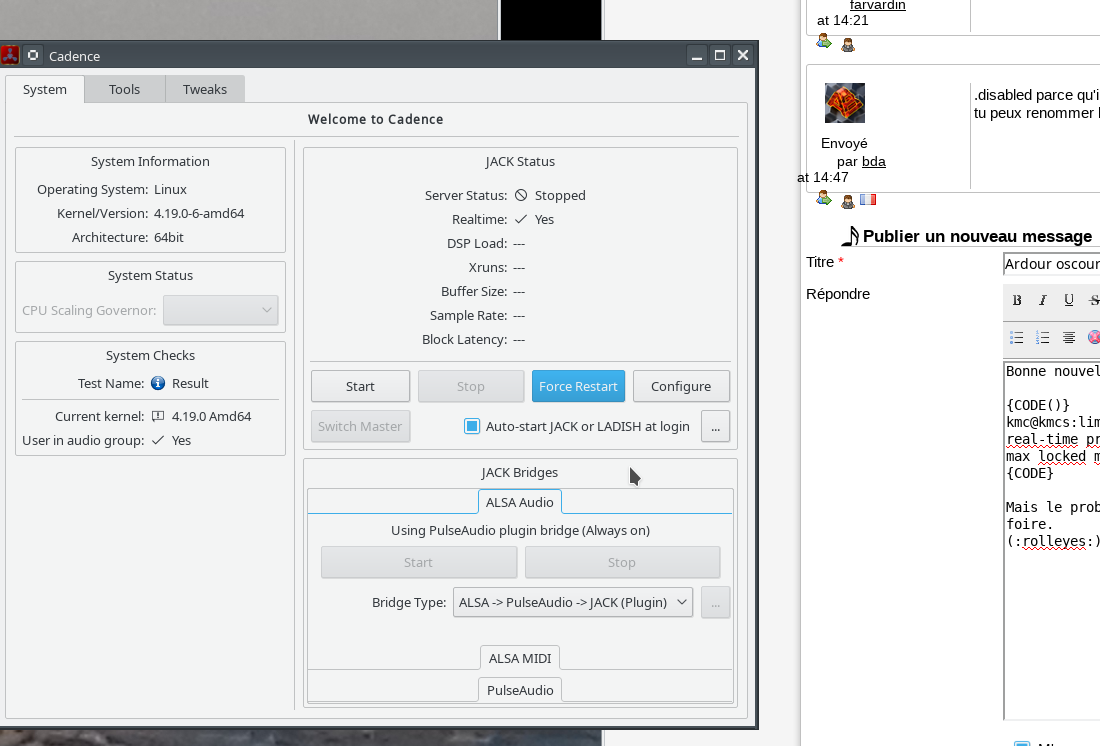Click inside the forum message text area
This screenshot has height=746, width=1100.
coord(1052,540)
